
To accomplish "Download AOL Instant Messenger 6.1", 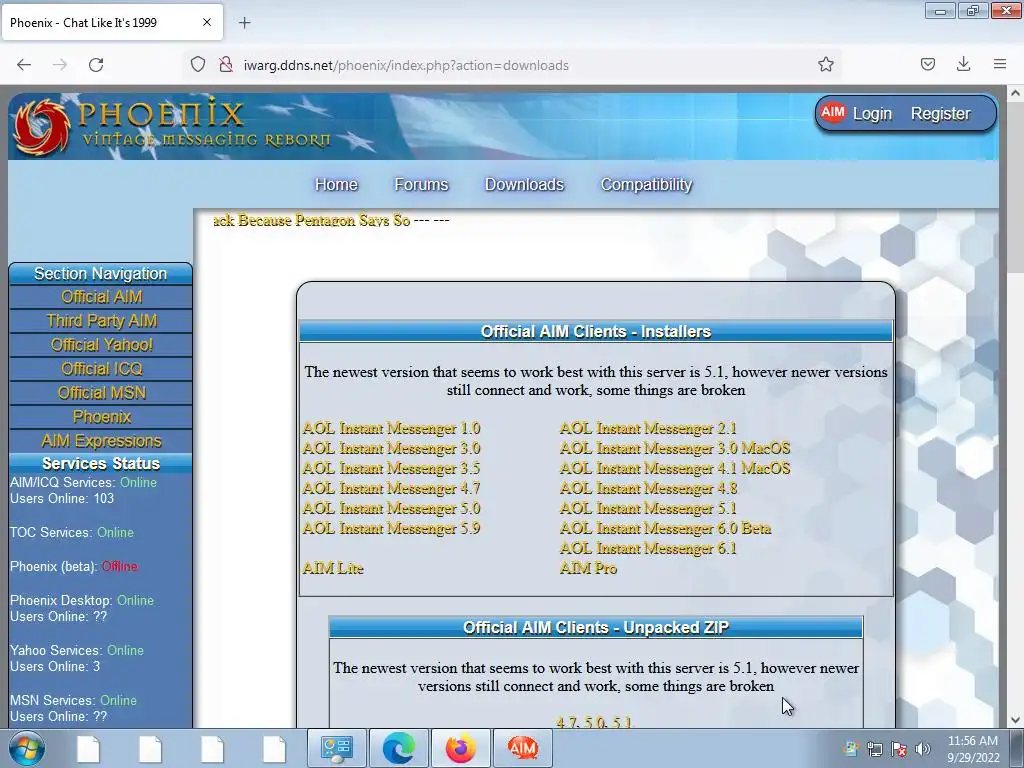I will point(648,549).
